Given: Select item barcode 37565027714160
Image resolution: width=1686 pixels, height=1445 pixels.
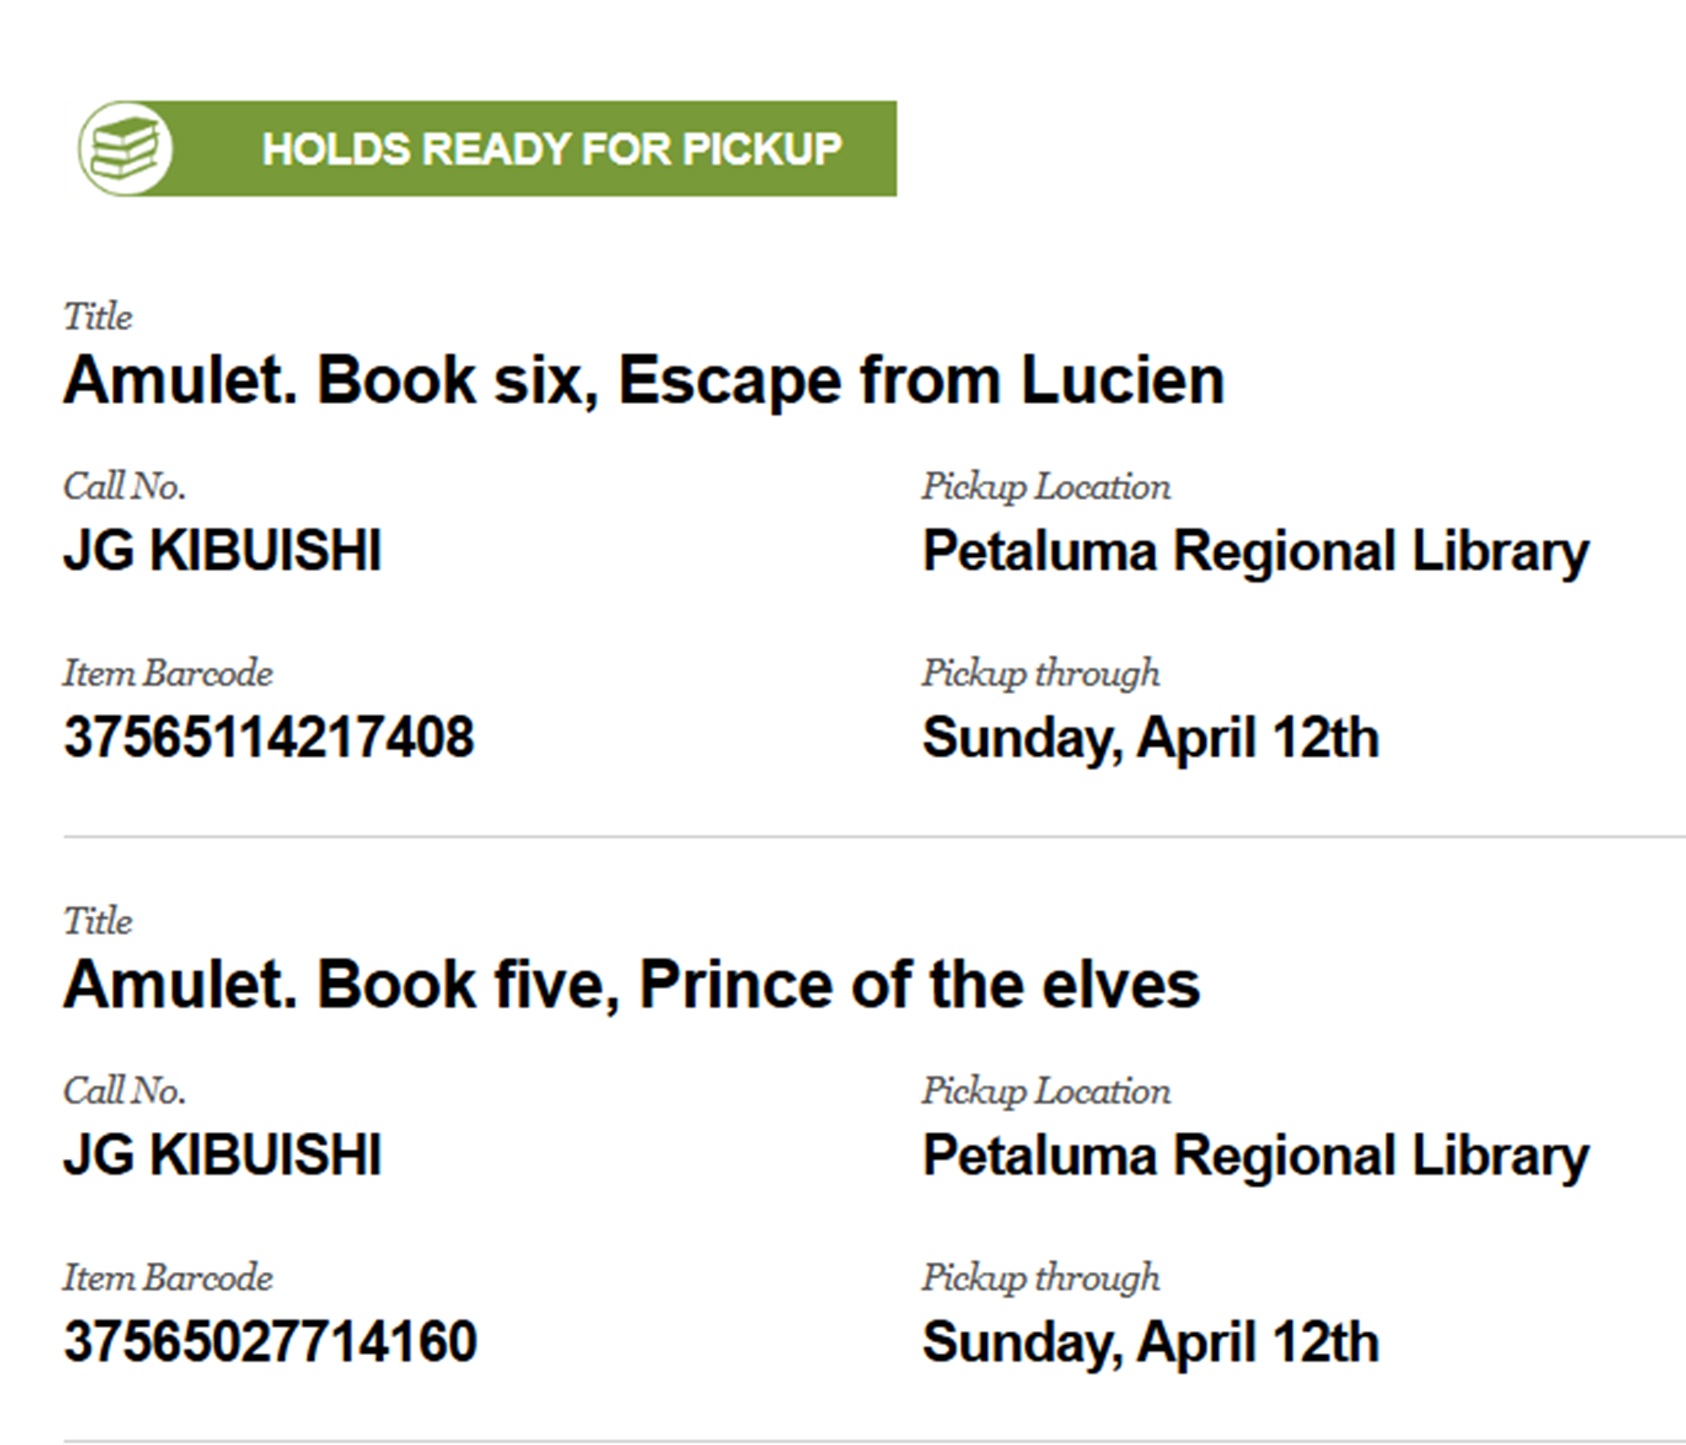Looking at the screenshot, I should pos(270,1342).
